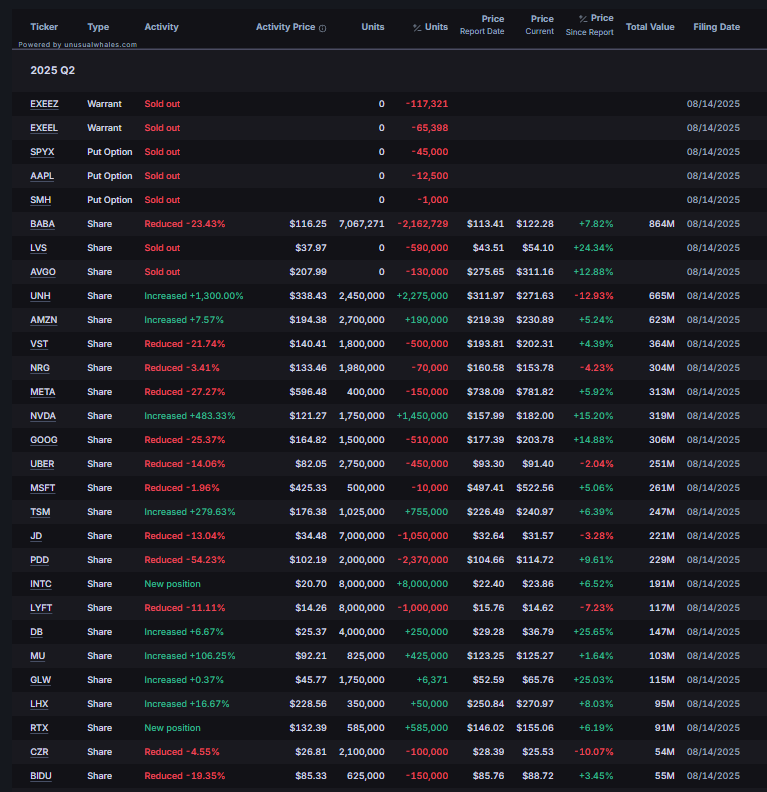The width and height of the screenshot is (767, 792).
Task: Open the SPYX ticker link
Action: [42, 152]
